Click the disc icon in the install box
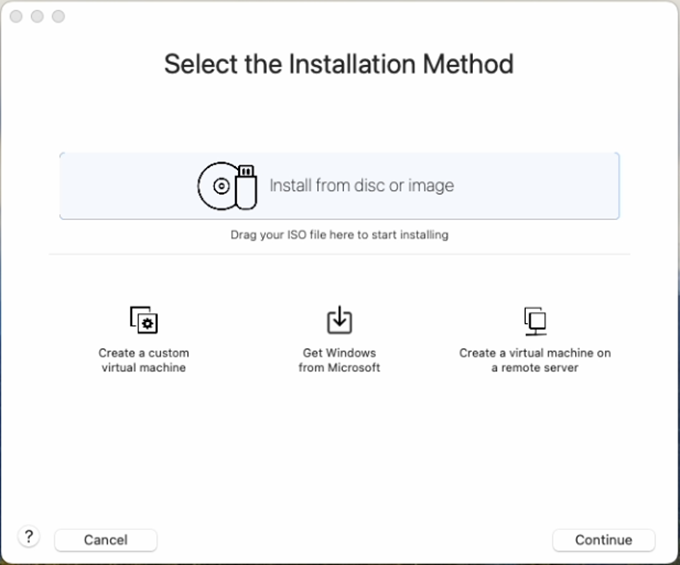This screenshot has height=565, width=680. click(x=217, y=186)
